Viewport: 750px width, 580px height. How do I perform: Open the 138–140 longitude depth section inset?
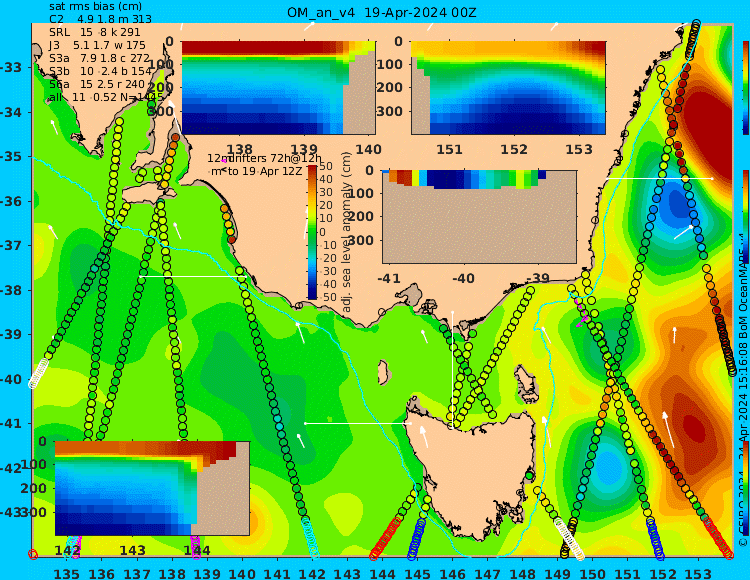tap(278, 88)
